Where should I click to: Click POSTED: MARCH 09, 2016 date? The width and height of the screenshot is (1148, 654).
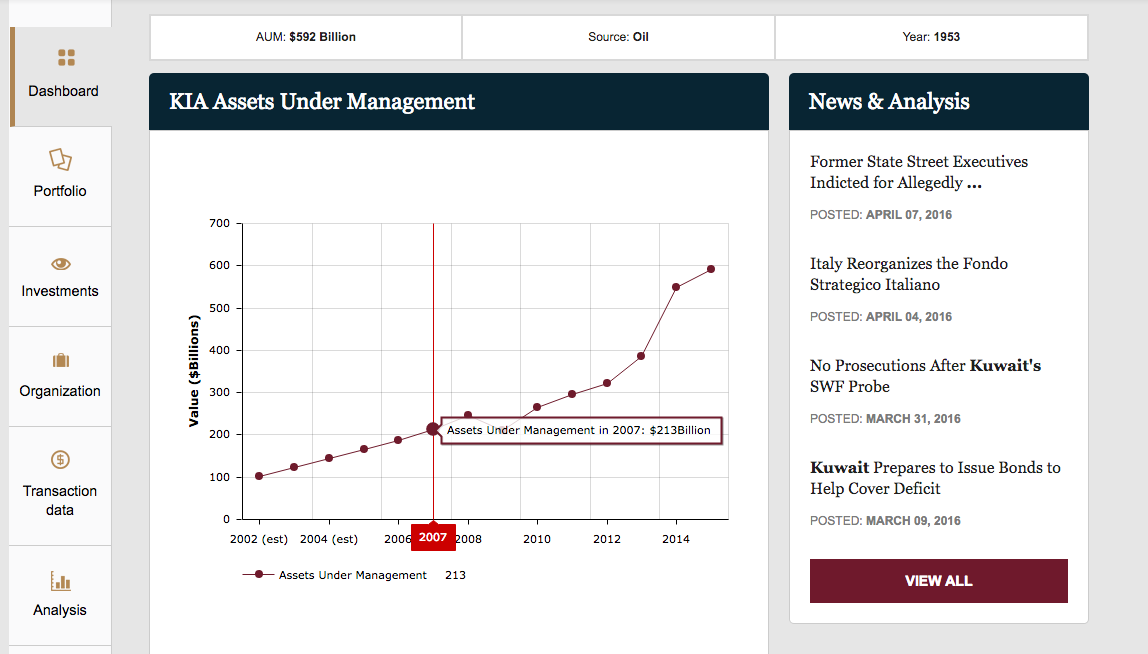tap(885, 521)
